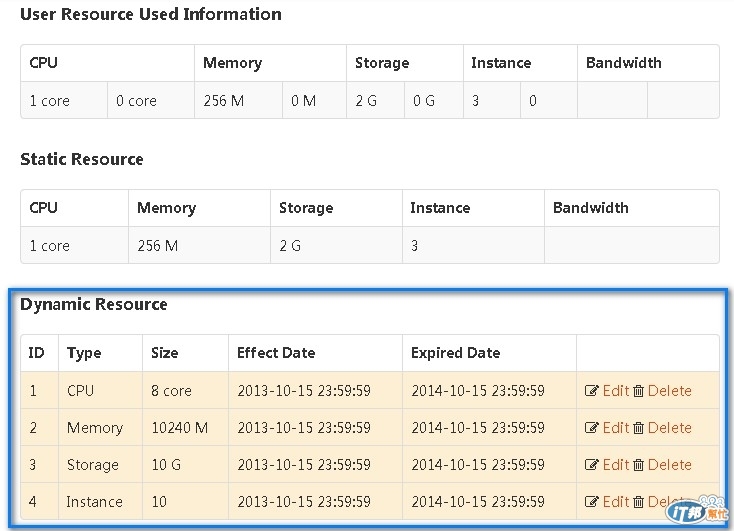Viewport: 734px width, 531px height.
Task: Click the trash icon for Memory row
Action: pyautogui.click(x=638, y=428)
